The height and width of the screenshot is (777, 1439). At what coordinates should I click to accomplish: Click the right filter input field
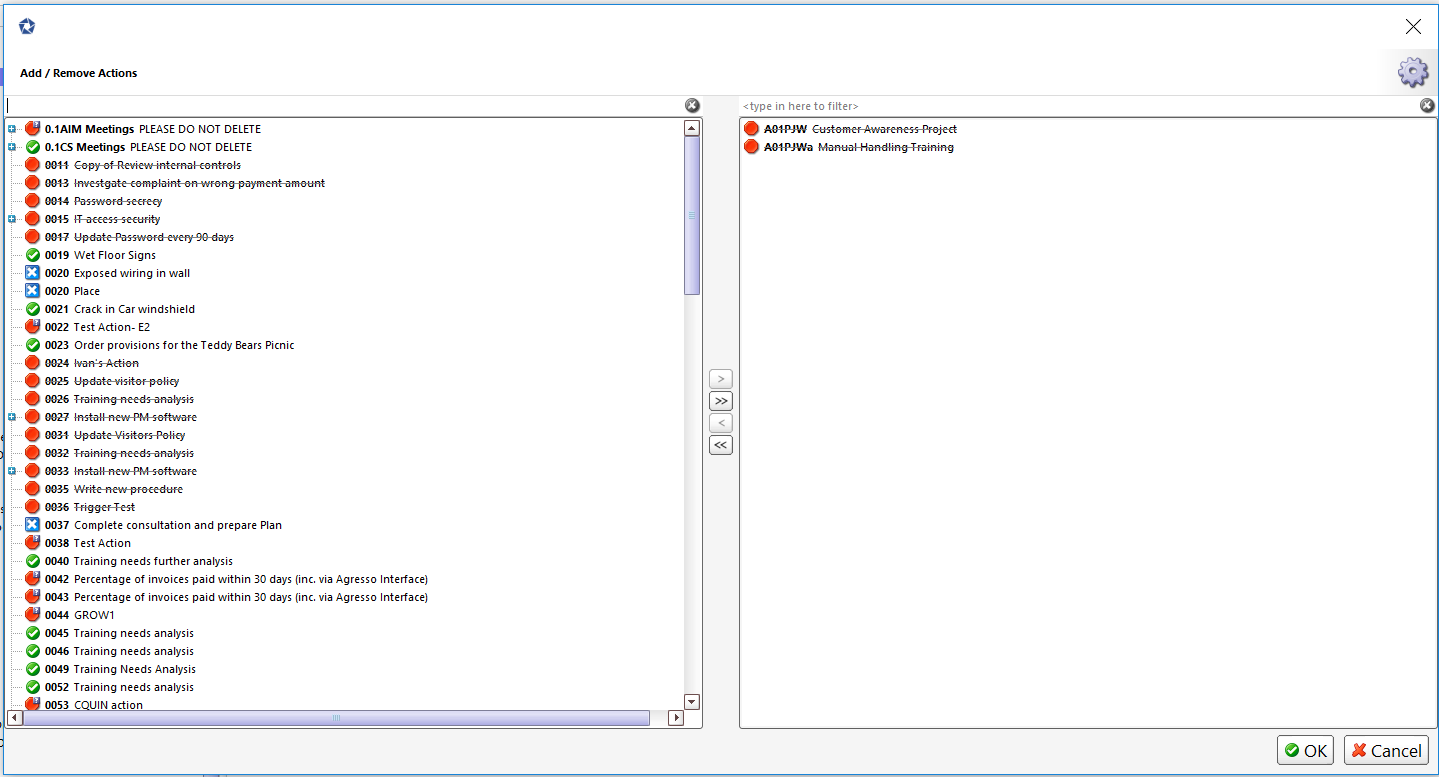[x=1078, y=106]
